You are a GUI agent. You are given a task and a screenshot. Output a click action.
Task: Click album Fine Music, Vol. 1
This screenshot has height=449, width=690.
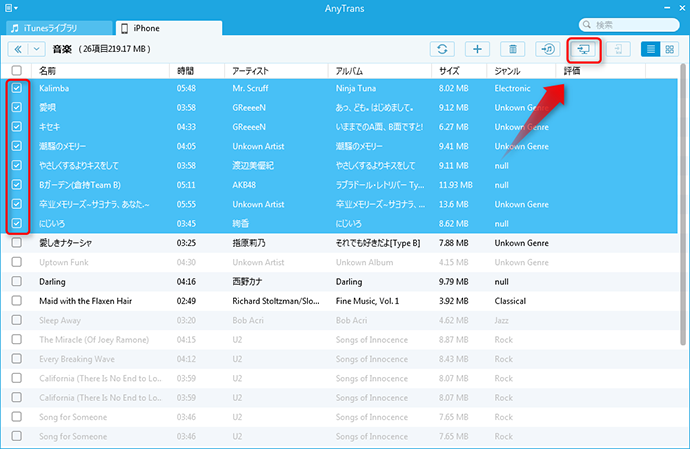367,301
